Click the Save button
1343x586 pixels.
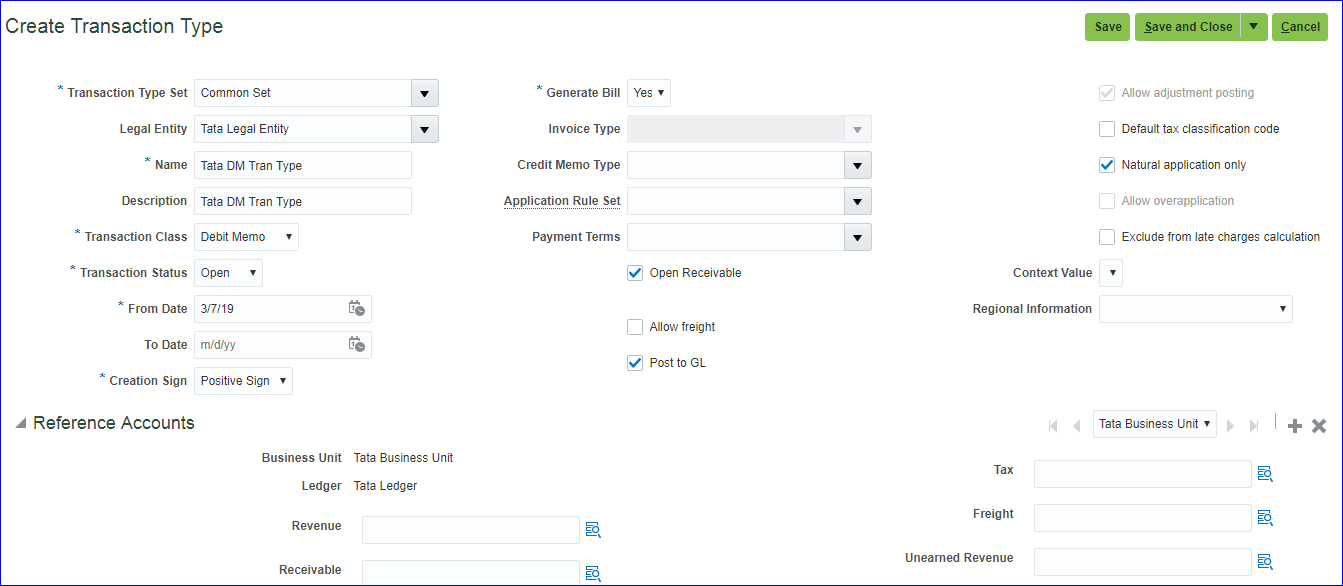[x=1108, y=27]
